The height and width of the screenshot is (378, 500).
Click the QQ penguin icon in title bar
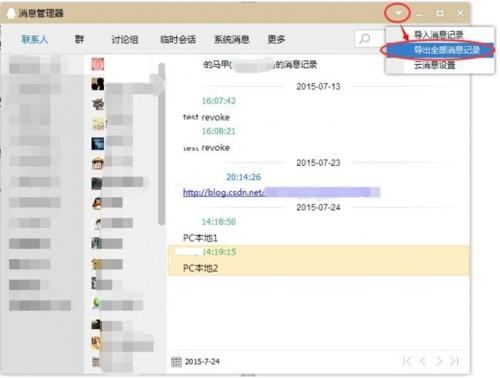(x=11, y=13)
